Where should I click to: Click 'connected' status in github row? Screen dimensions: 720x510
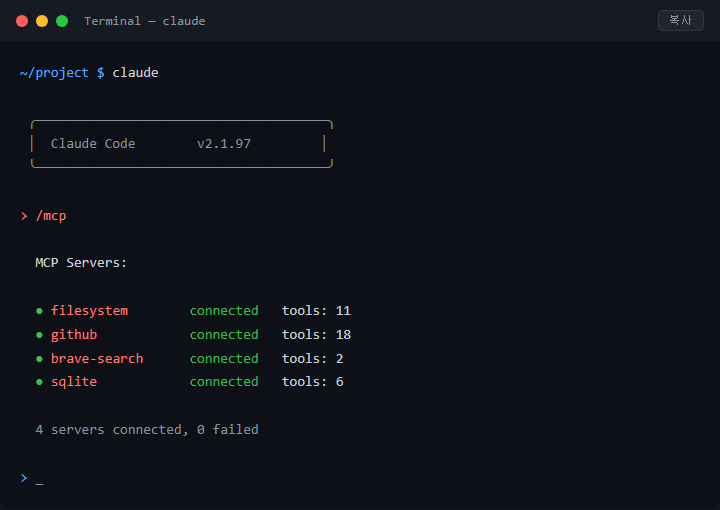(x=224, y=335)
